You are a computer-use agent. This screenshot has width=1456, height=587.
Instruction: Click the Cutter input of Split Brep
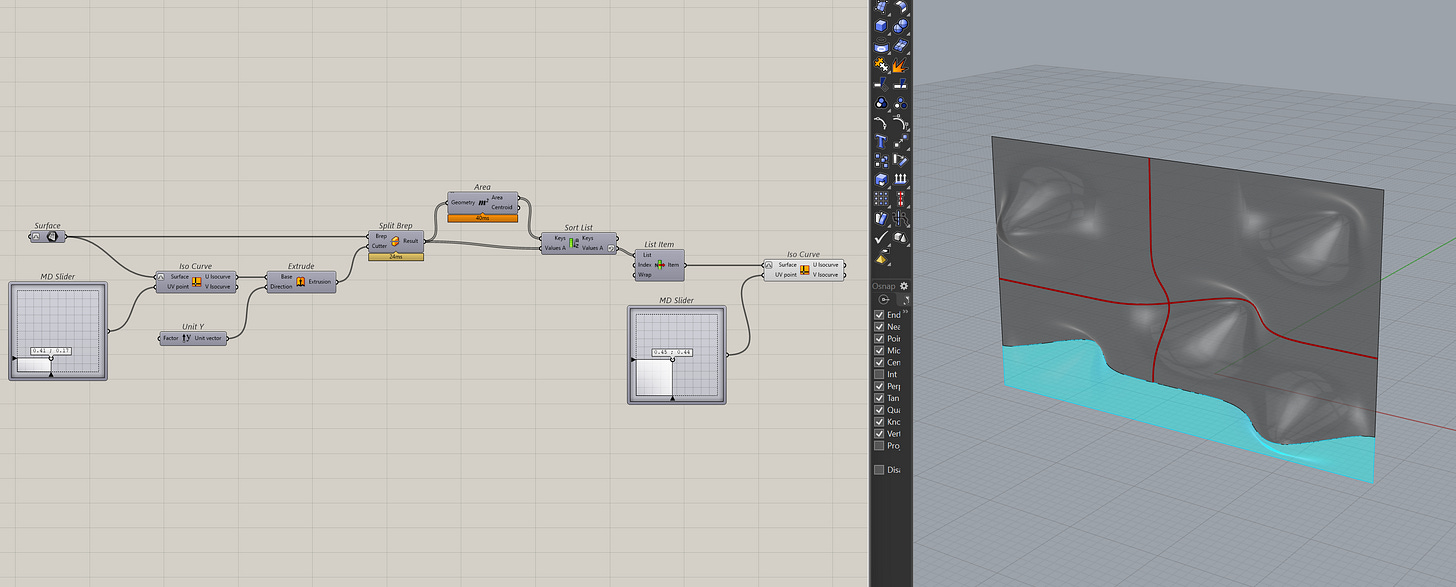click(x=380, y=245)
